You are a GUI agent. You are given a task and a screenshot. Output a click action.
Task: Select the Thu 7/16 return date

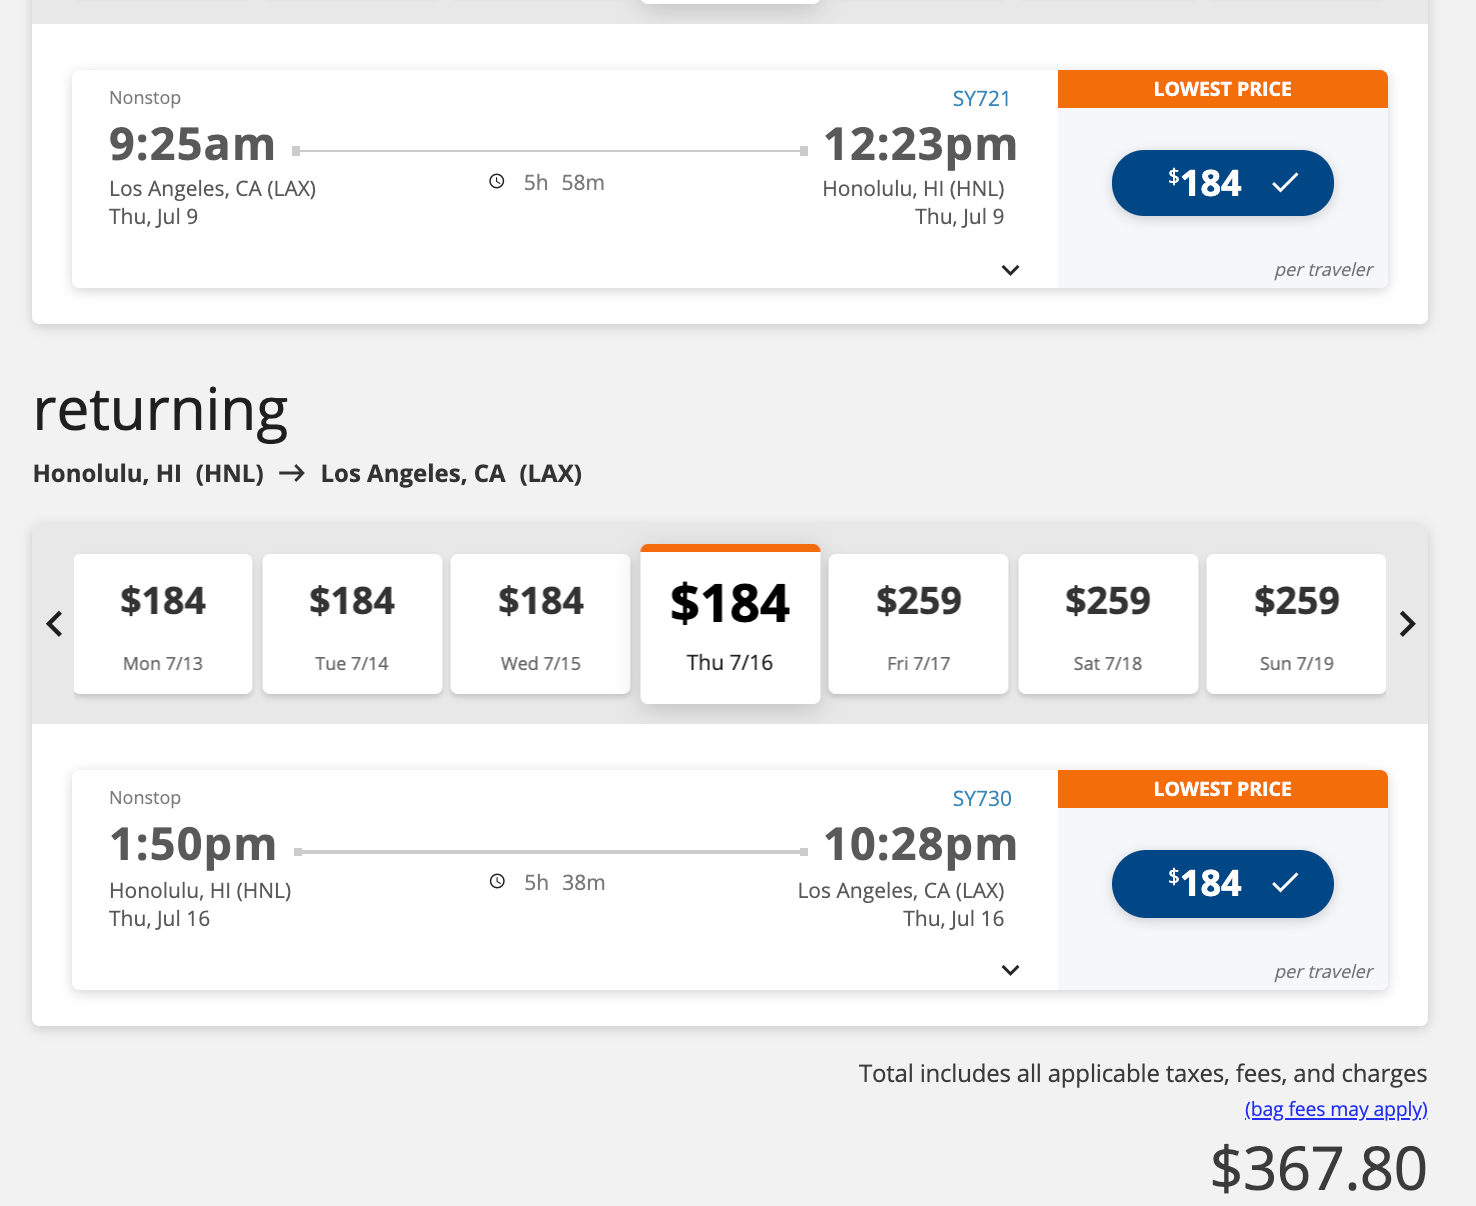pyautogui.click(x=730, y=624)
